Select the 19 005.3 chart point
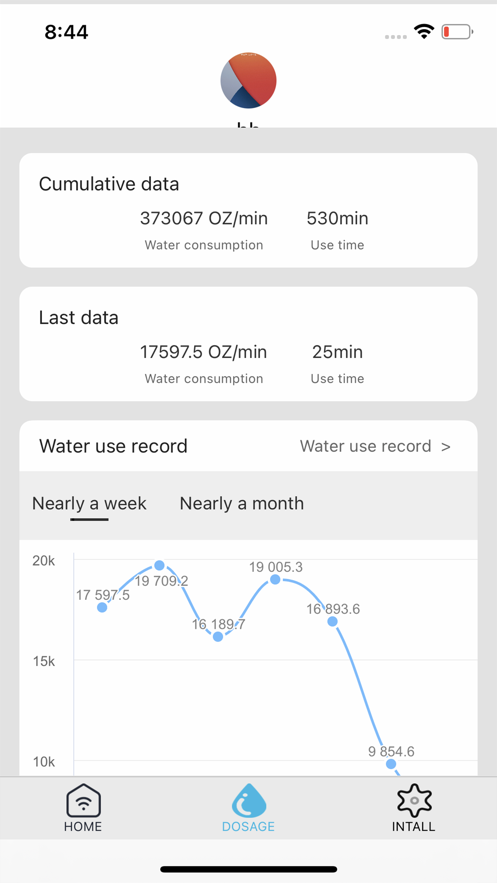This screenshot has width=497, height=883. [x=275, y=579]
